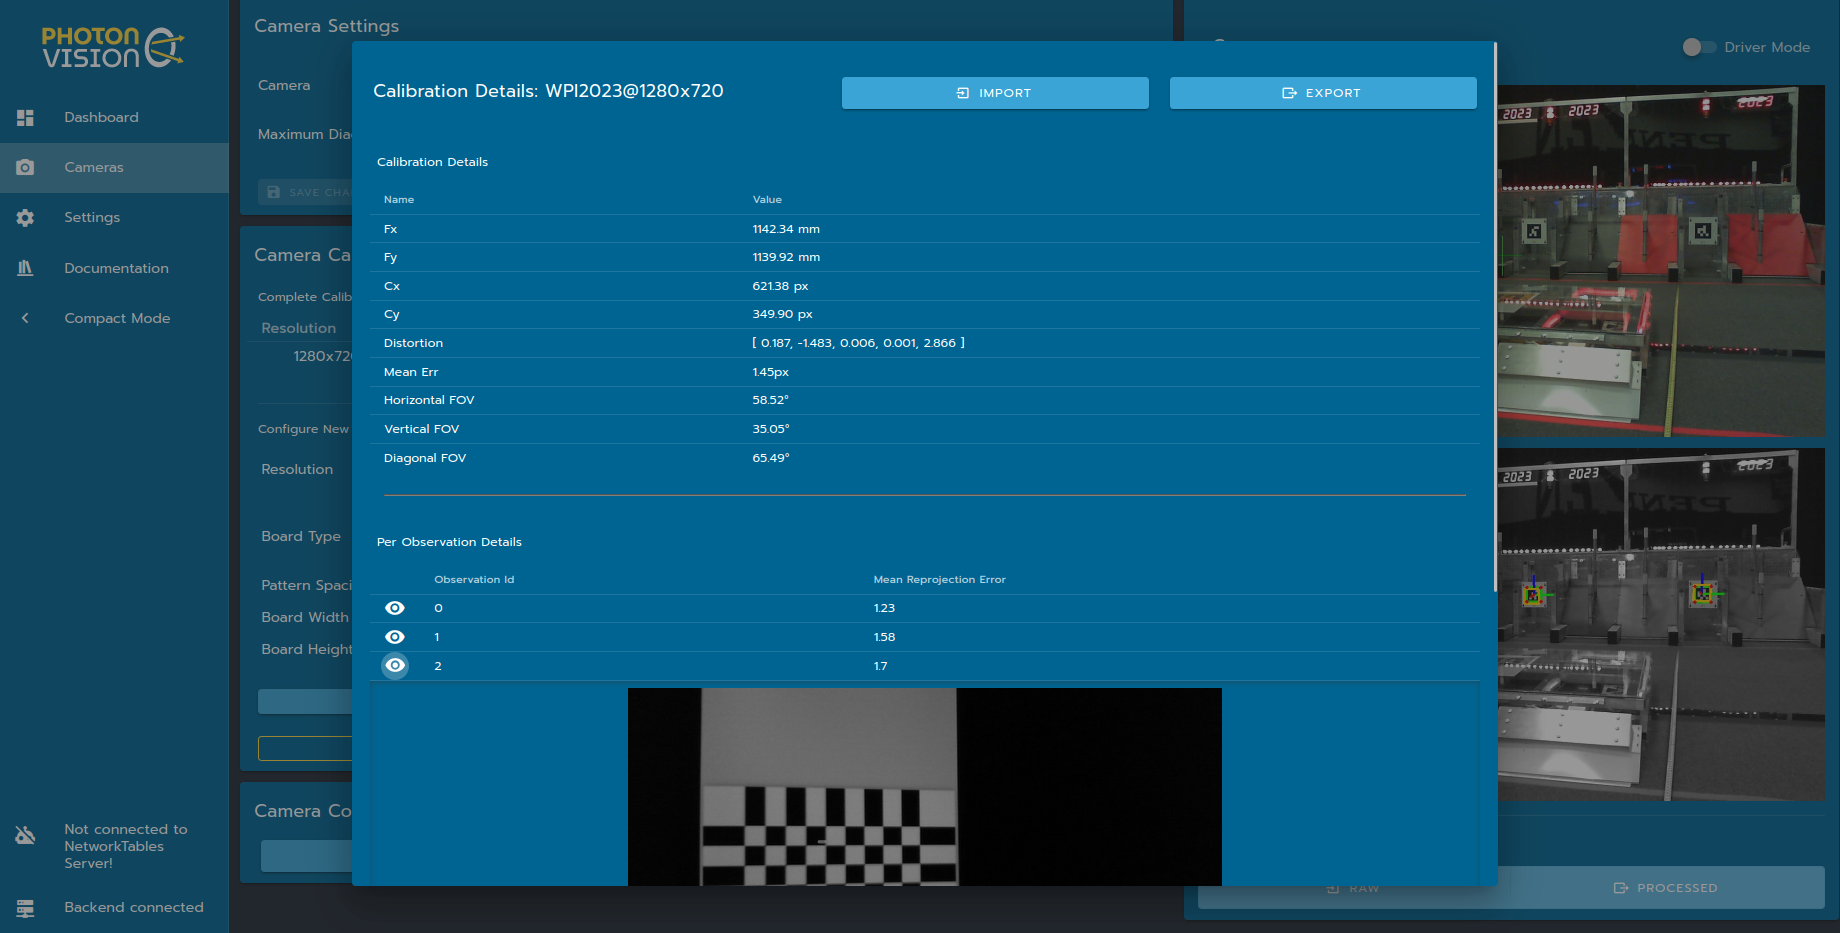Viewport: 1840px width, 933px height.
Task: Open the Documentation menu item
Action: pyautogui.click(x=116, y=268)
